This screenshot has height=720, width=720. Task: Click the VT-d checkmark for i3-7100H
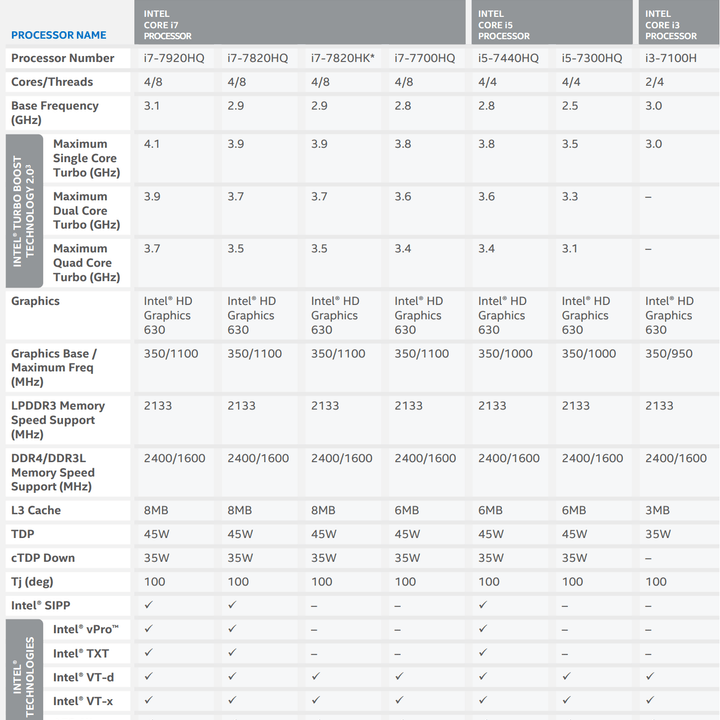click(x=650, y=676)
